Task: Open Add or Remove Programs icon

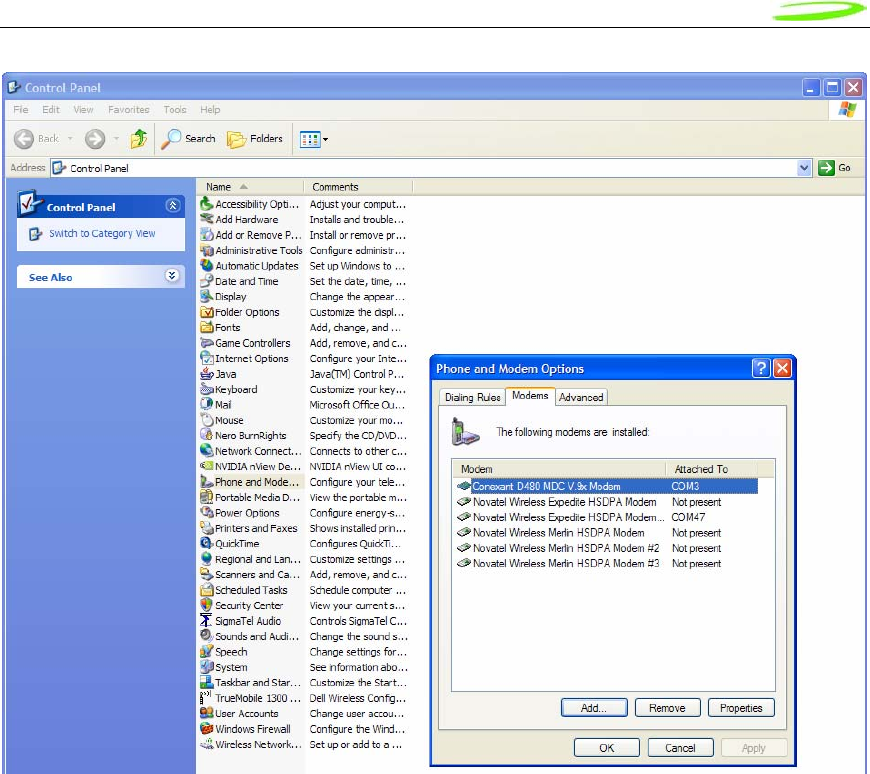Action: [207, 235]
